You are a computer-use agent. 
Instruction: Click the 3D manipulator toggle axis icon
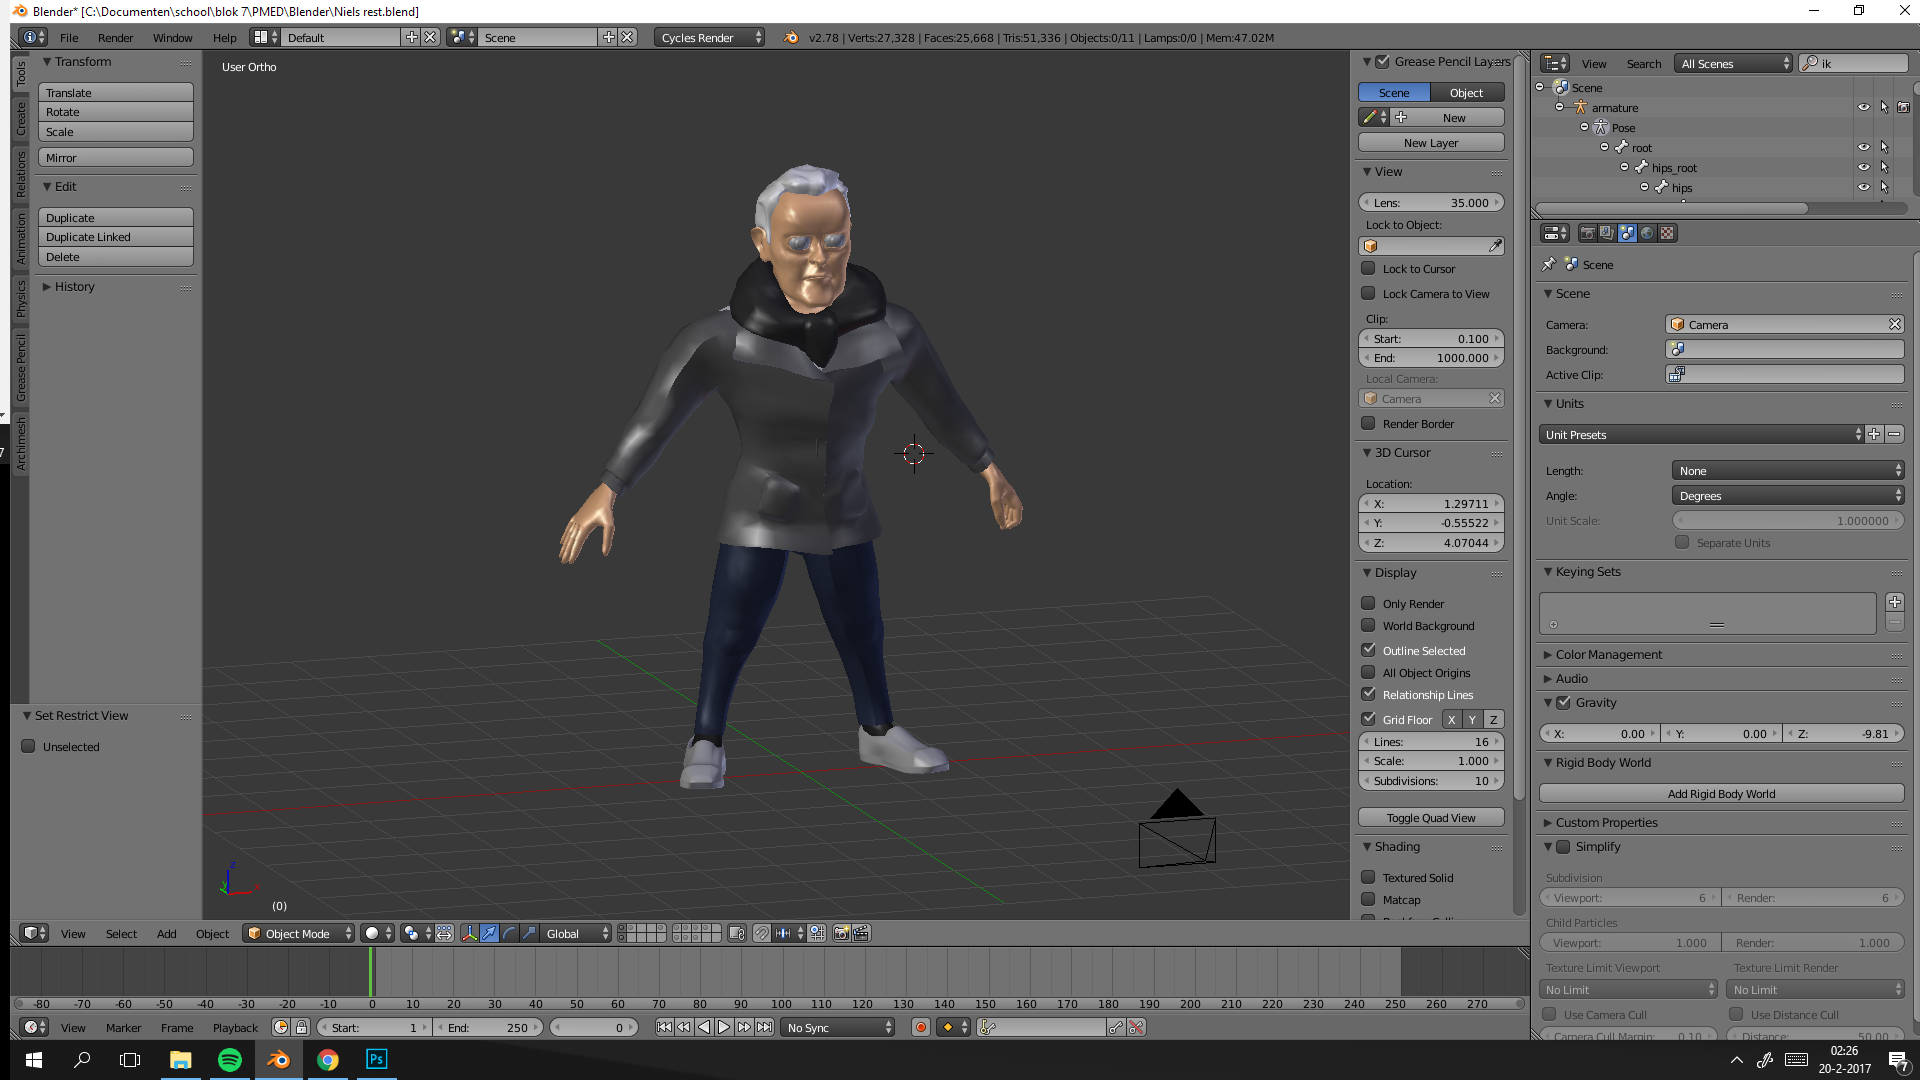[469, 933]
